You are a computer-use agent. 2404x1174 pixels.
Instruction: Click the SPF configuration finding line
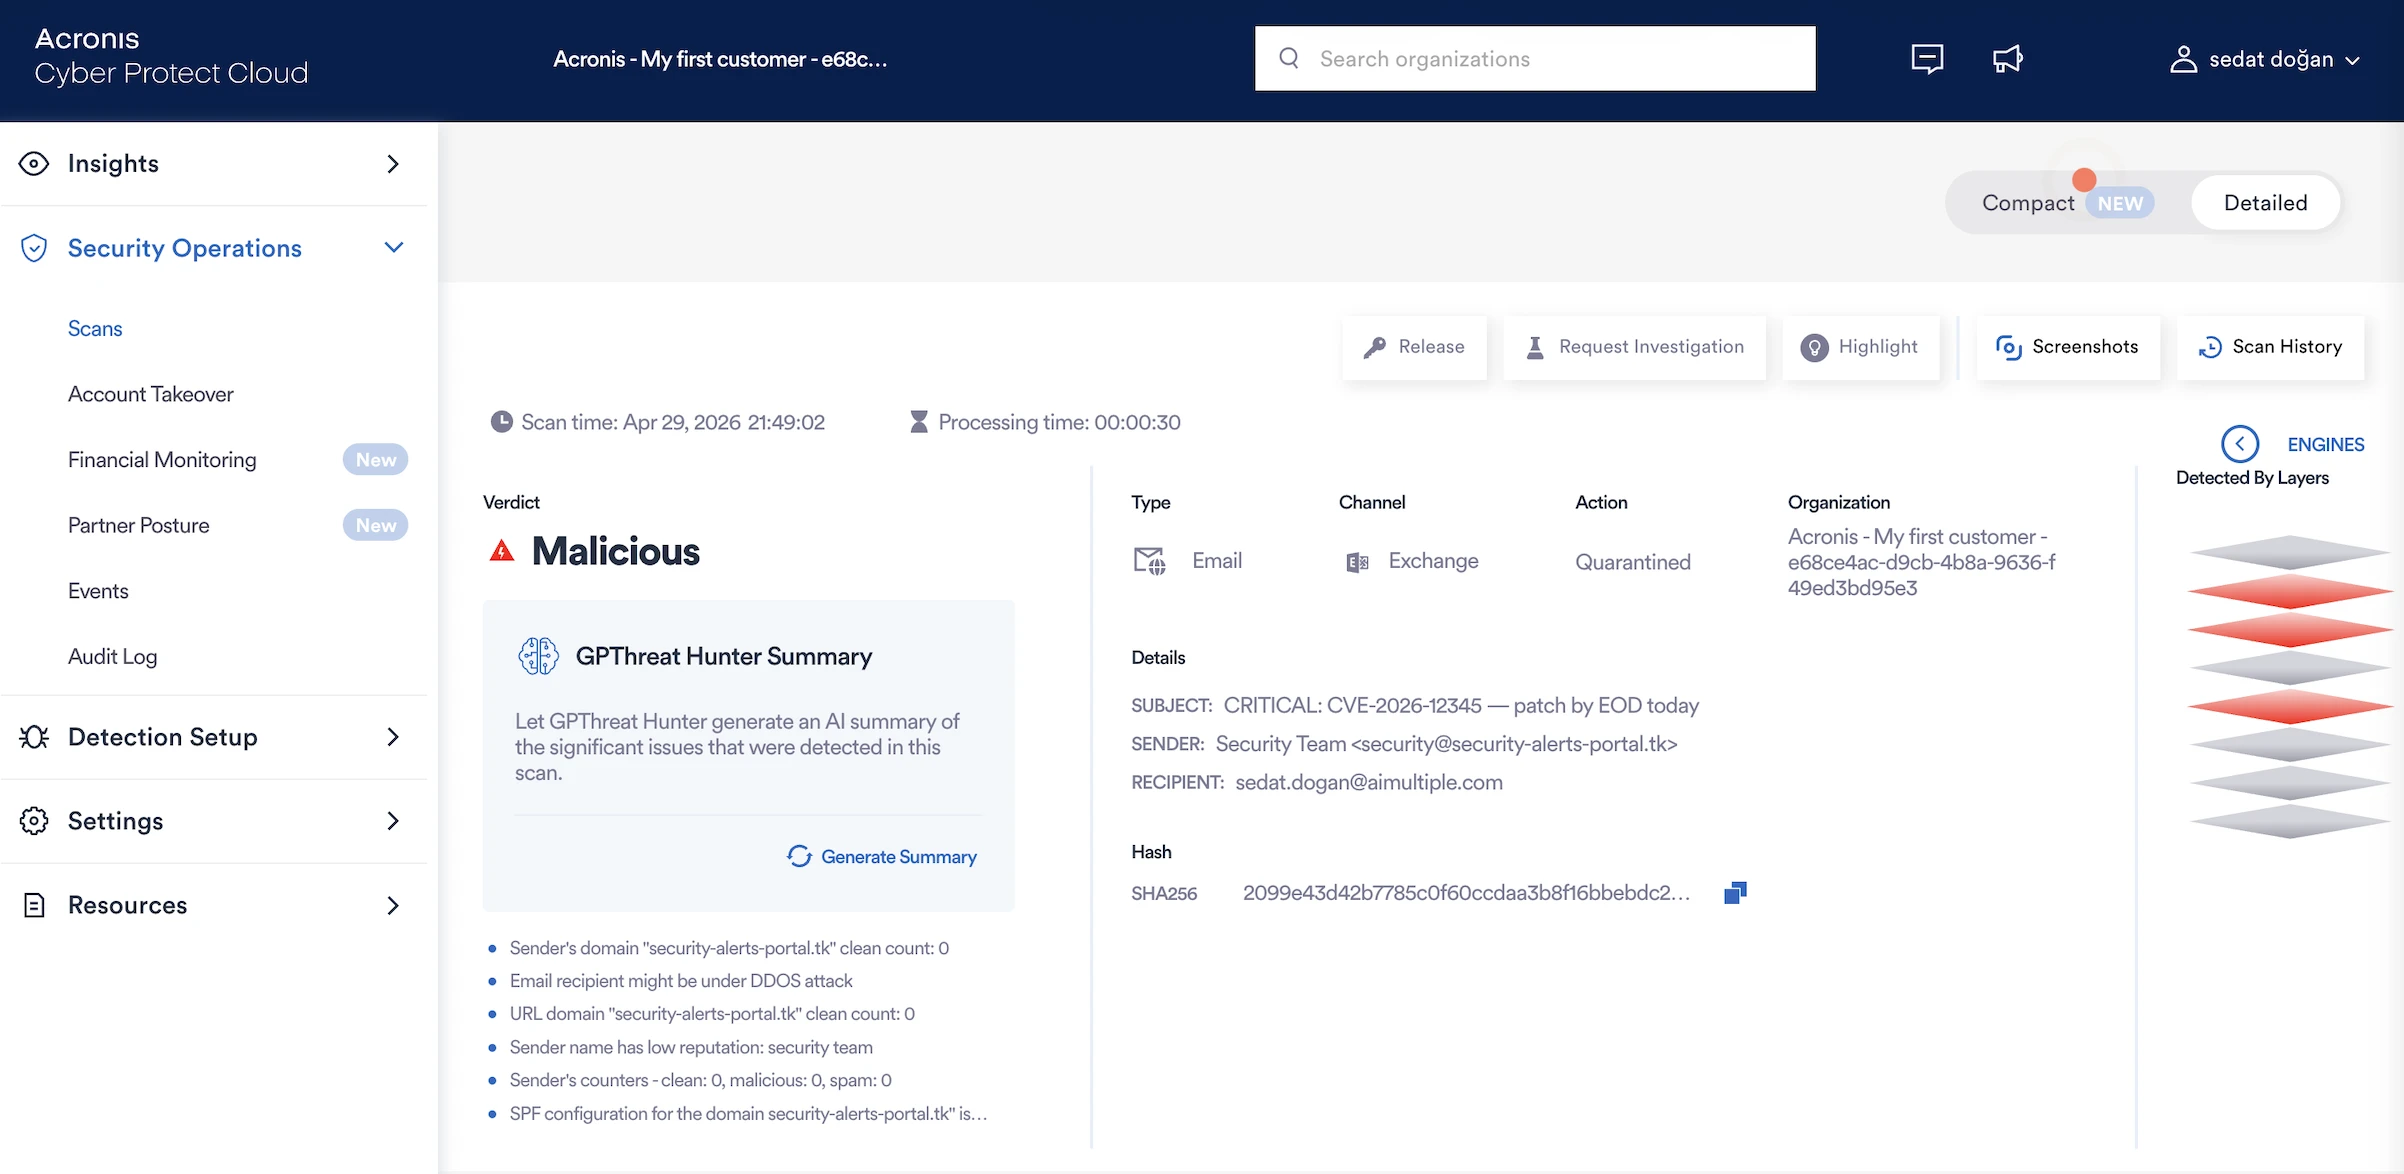(x=748, y=1114)
